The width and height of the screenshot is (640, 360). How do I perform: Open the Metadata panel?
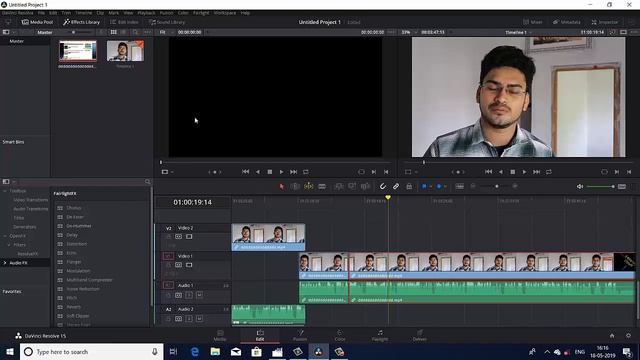click(x=567, y=22)
